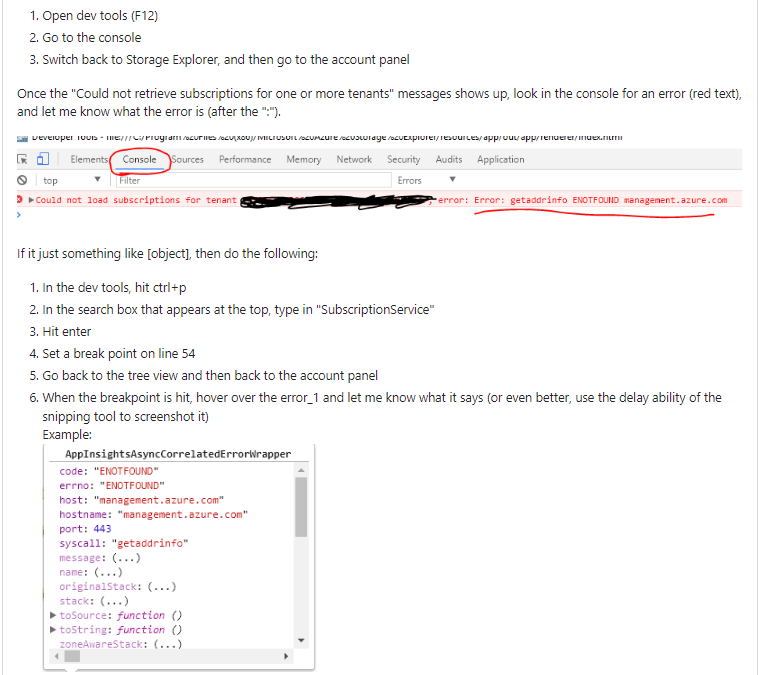
Task: Open the Audits tab
Action: click(449, 159)
